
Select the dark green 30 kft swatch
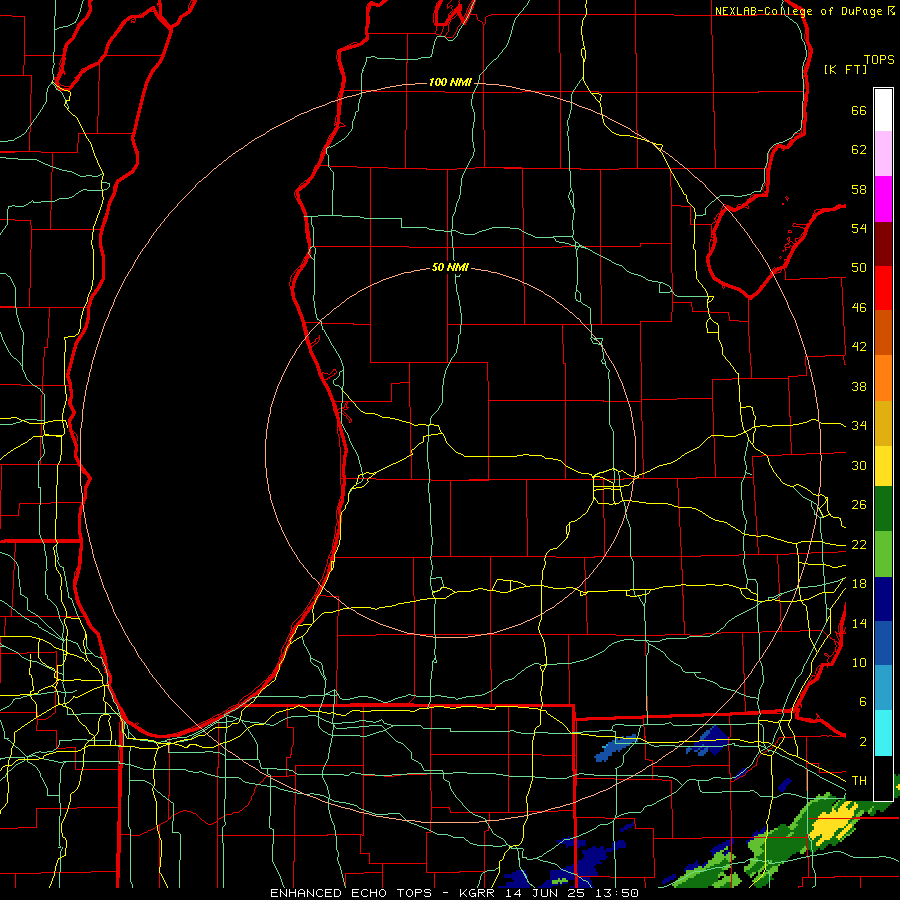point(883,509)
